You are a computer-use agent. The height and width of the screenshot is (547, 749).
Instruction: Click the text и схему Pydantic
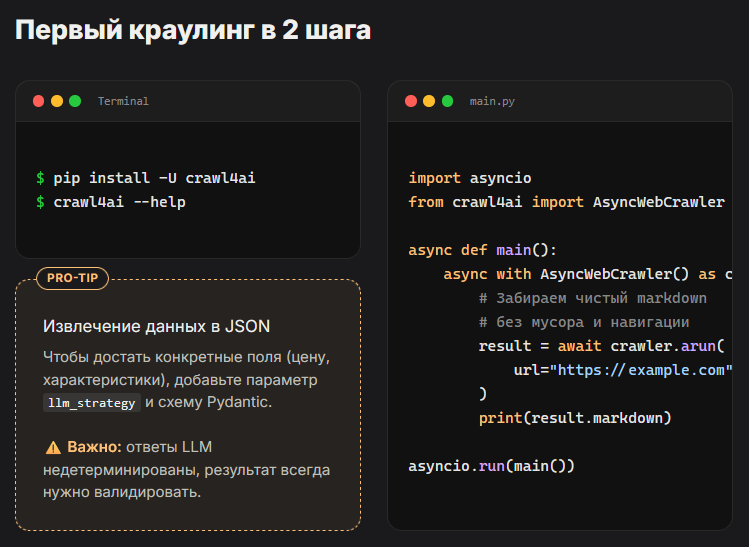(208, 402)
